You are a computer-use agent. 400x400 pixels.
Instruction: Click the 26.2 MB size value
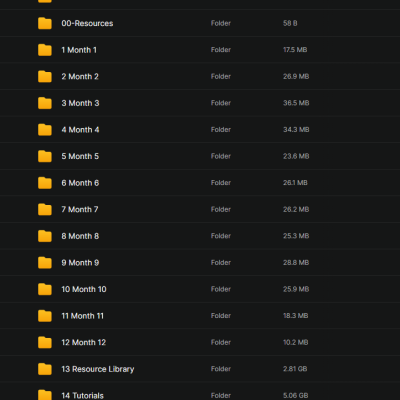click(296, 209)
